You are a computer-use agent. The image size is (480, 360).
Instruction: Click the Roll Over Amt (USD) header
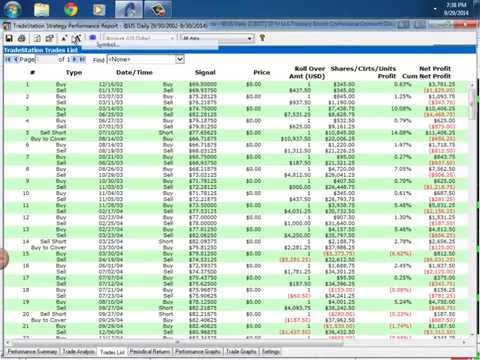coord(308,72)
